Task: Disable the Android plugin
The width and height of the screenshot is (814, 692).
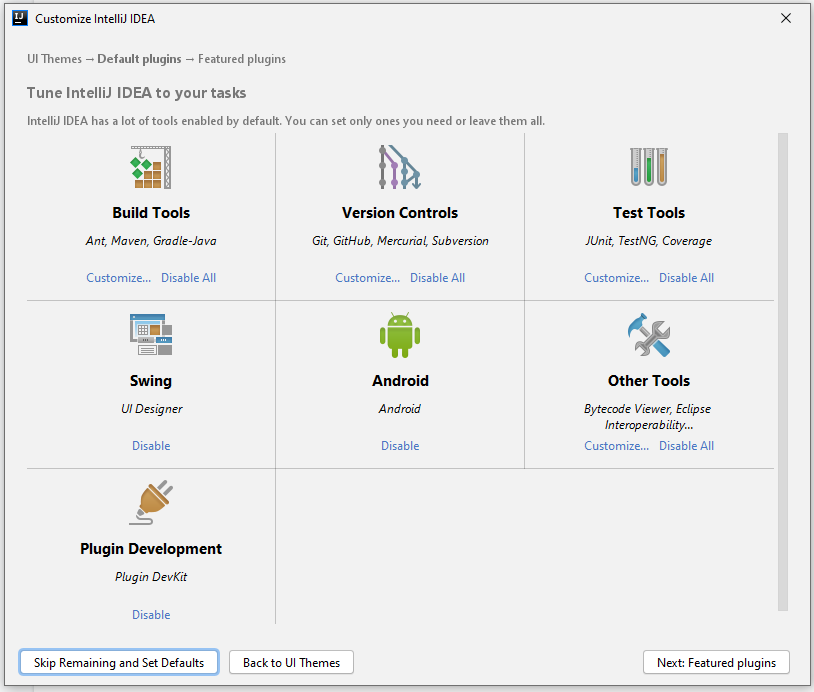Action: coord(400,446)
